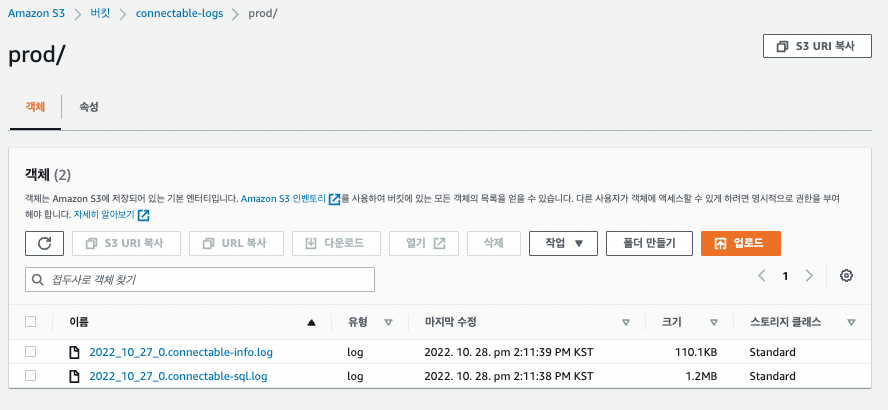Click the refresh objects icon button
The height and width of the screenshot is (410, 888).
click(x=44, y=243)
